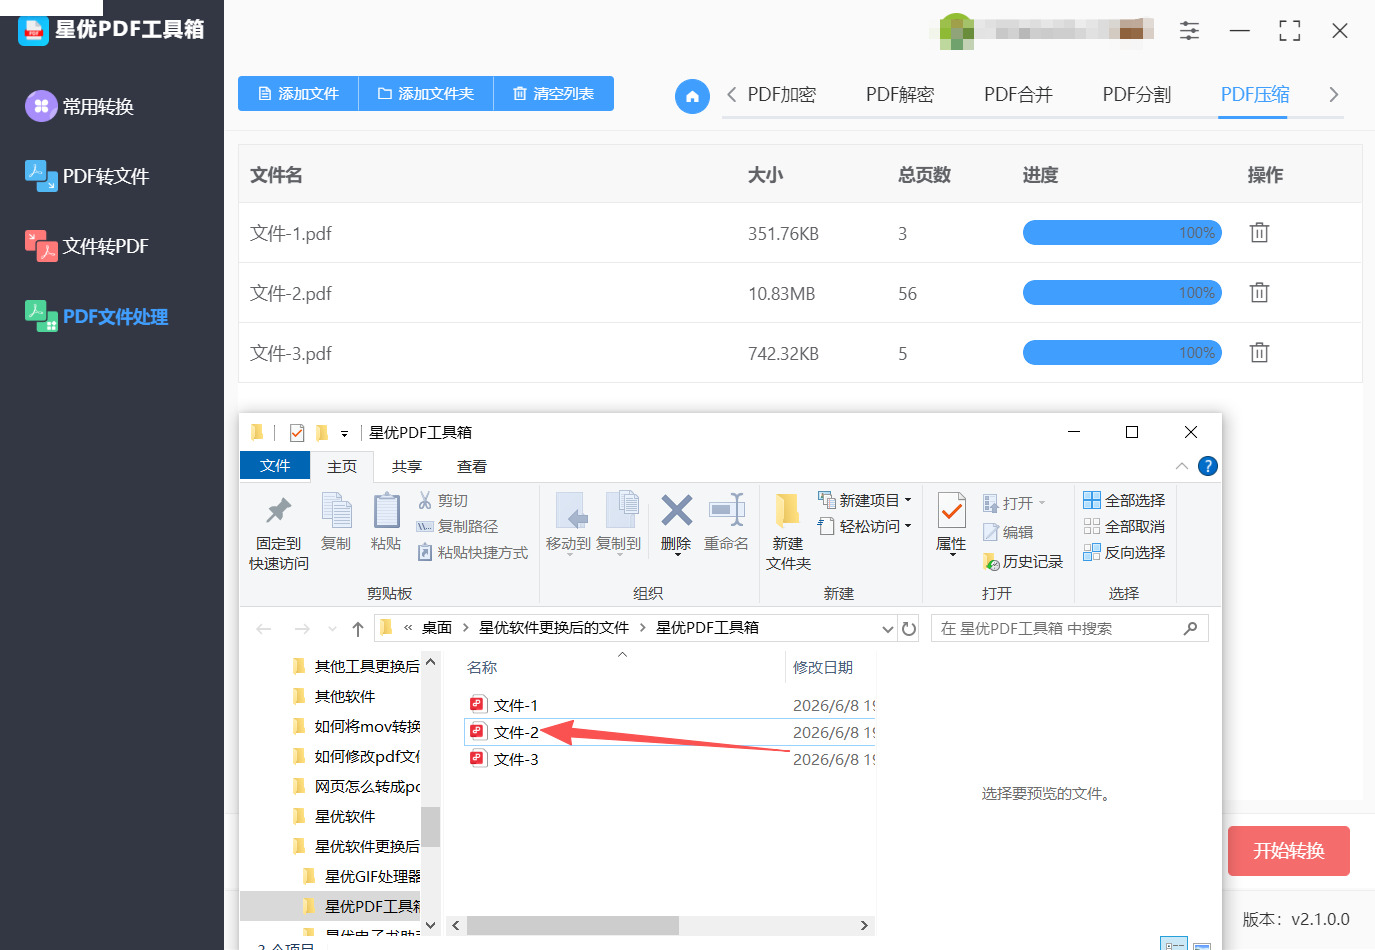
Task: Delete 文件-1.pdf using its trash icon
Action: coord(1259,232)
